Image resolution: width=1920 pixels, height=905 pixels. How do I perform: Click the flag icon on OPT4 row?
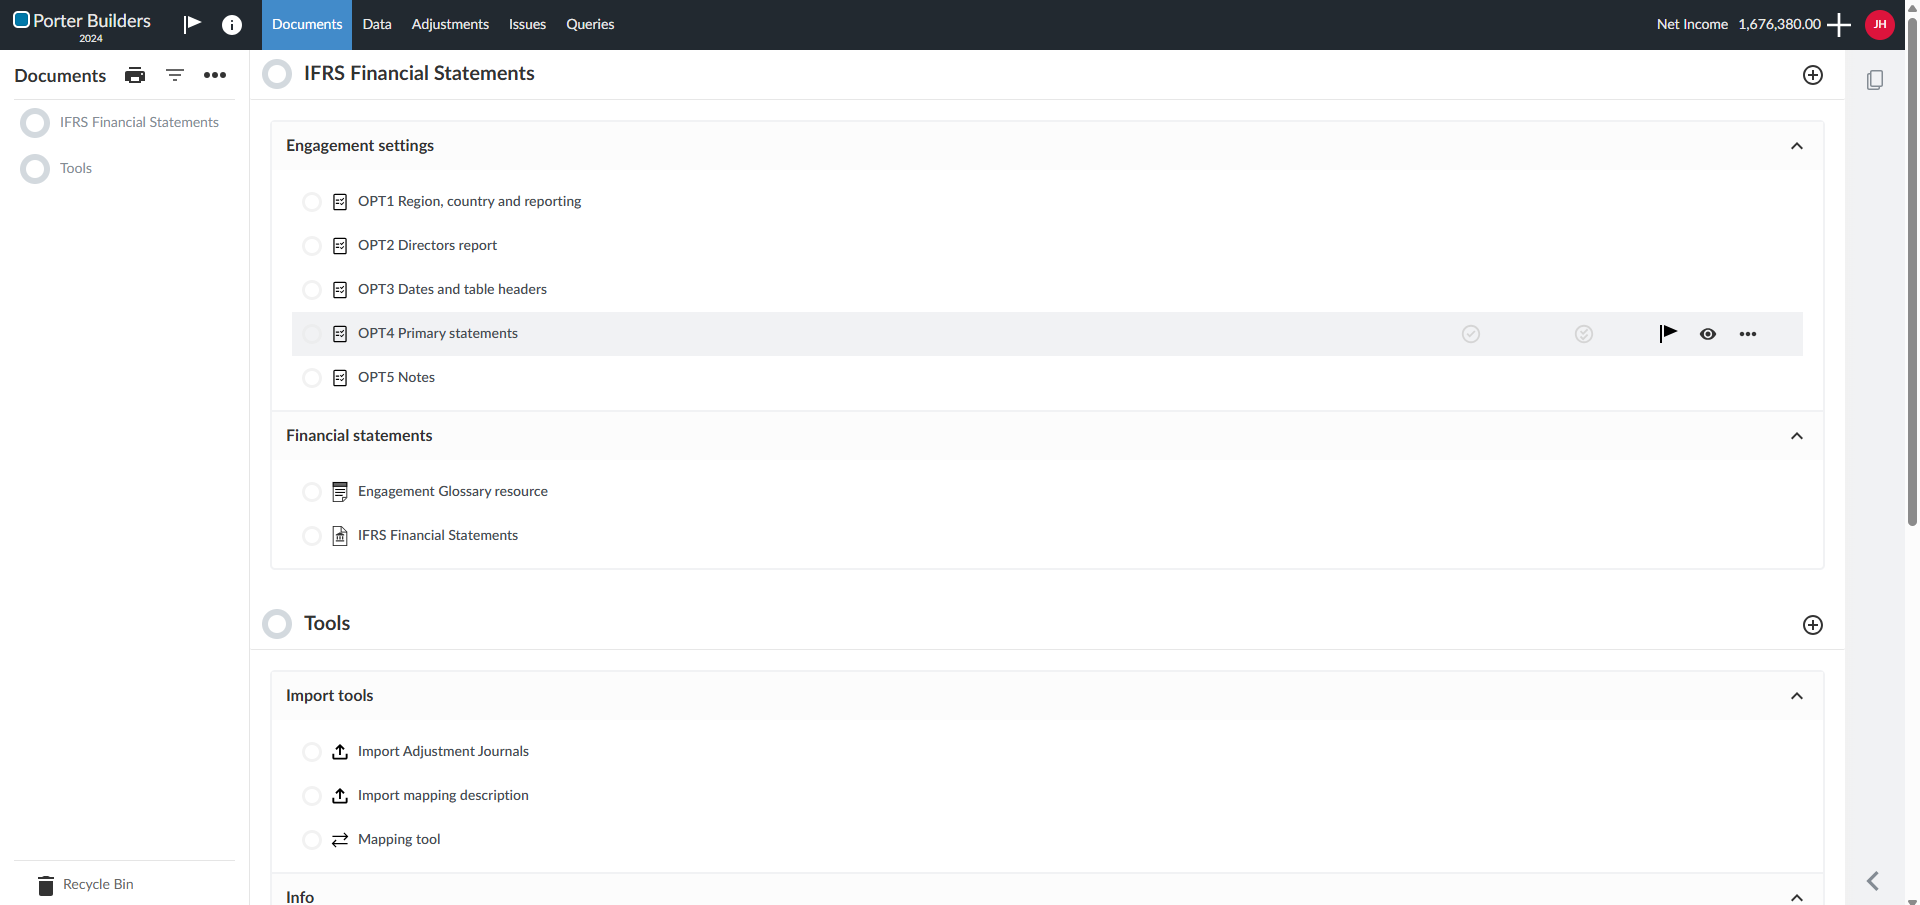click(1668, 333)
